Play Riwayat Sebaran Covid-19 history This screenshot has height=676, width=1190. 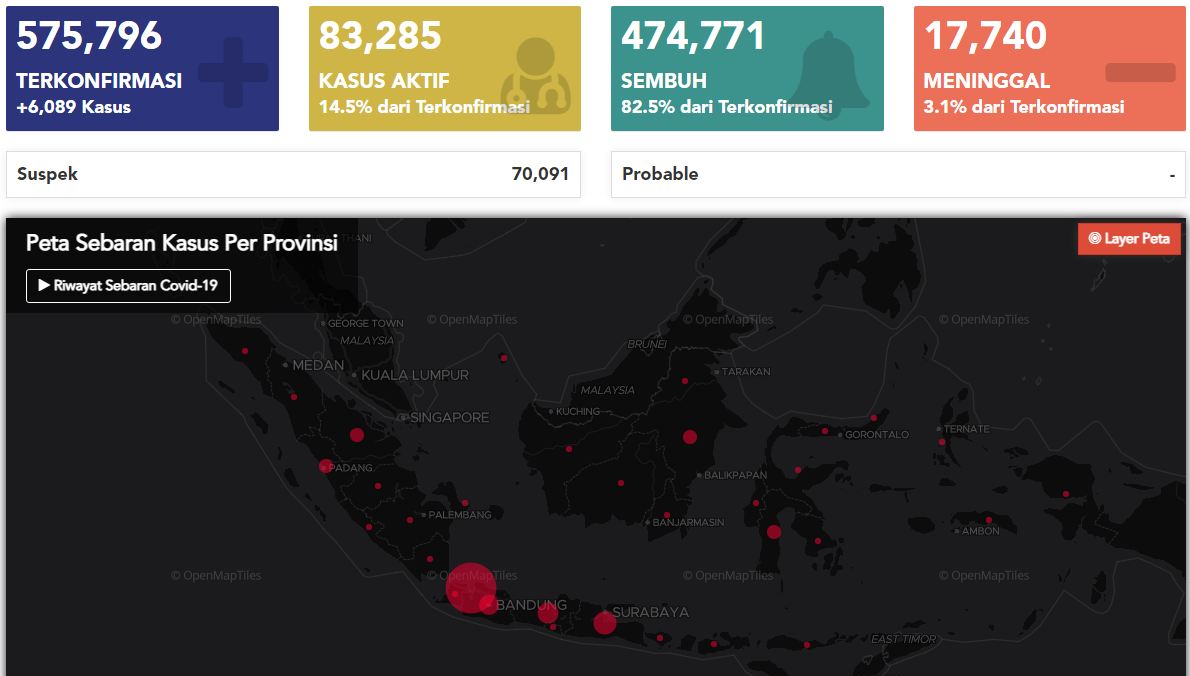pos(128,286)
